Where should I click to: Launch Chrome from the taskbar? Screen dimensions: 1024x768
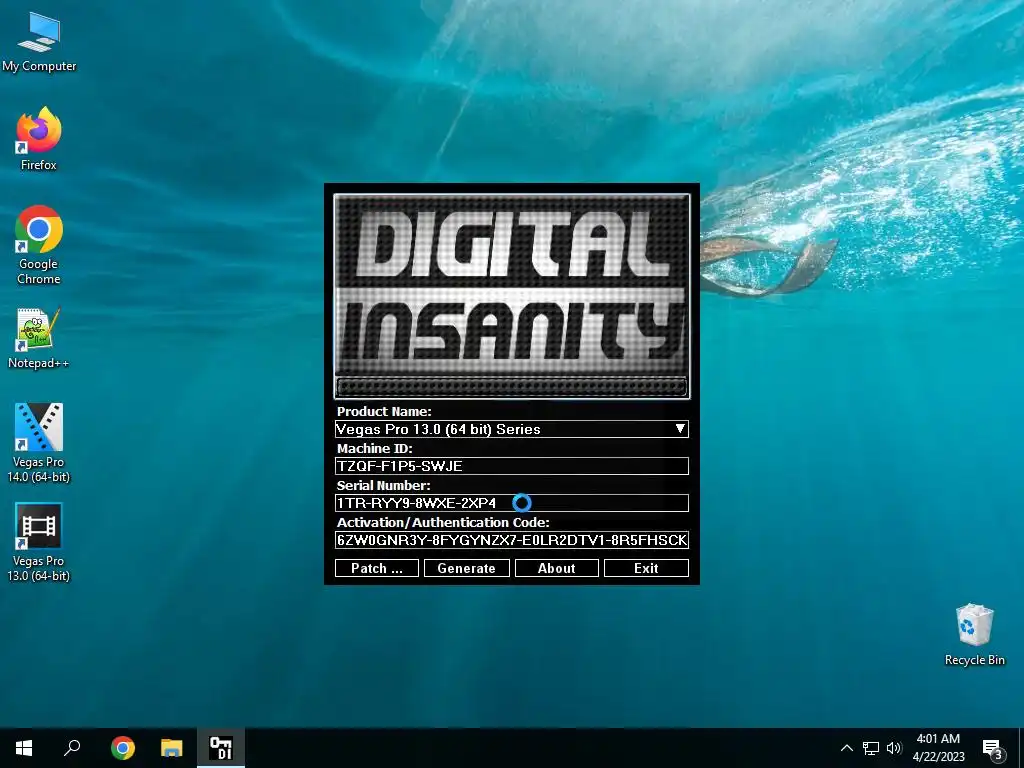(x=123, y=748)
